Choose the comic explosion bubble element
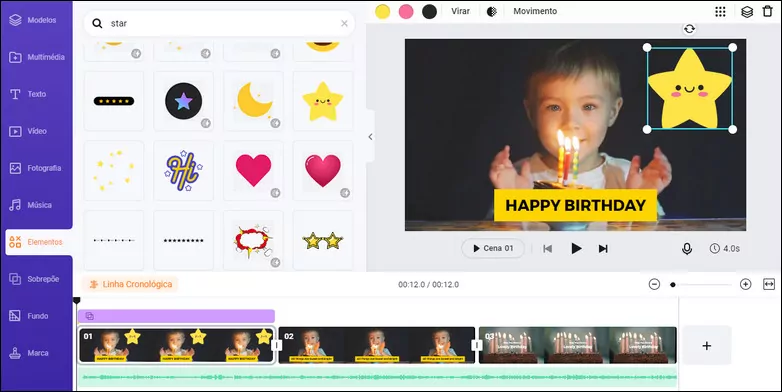This screenshot has width=782, height=392. 253,240
